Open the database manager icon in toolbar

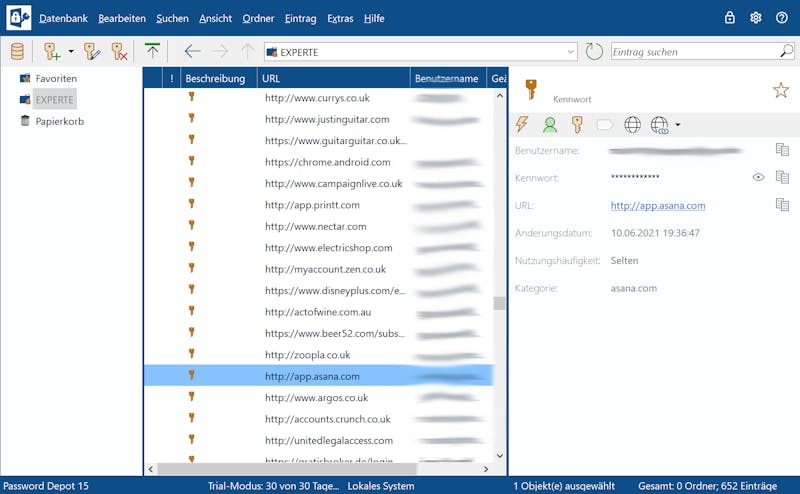click(x=17, y=52)
